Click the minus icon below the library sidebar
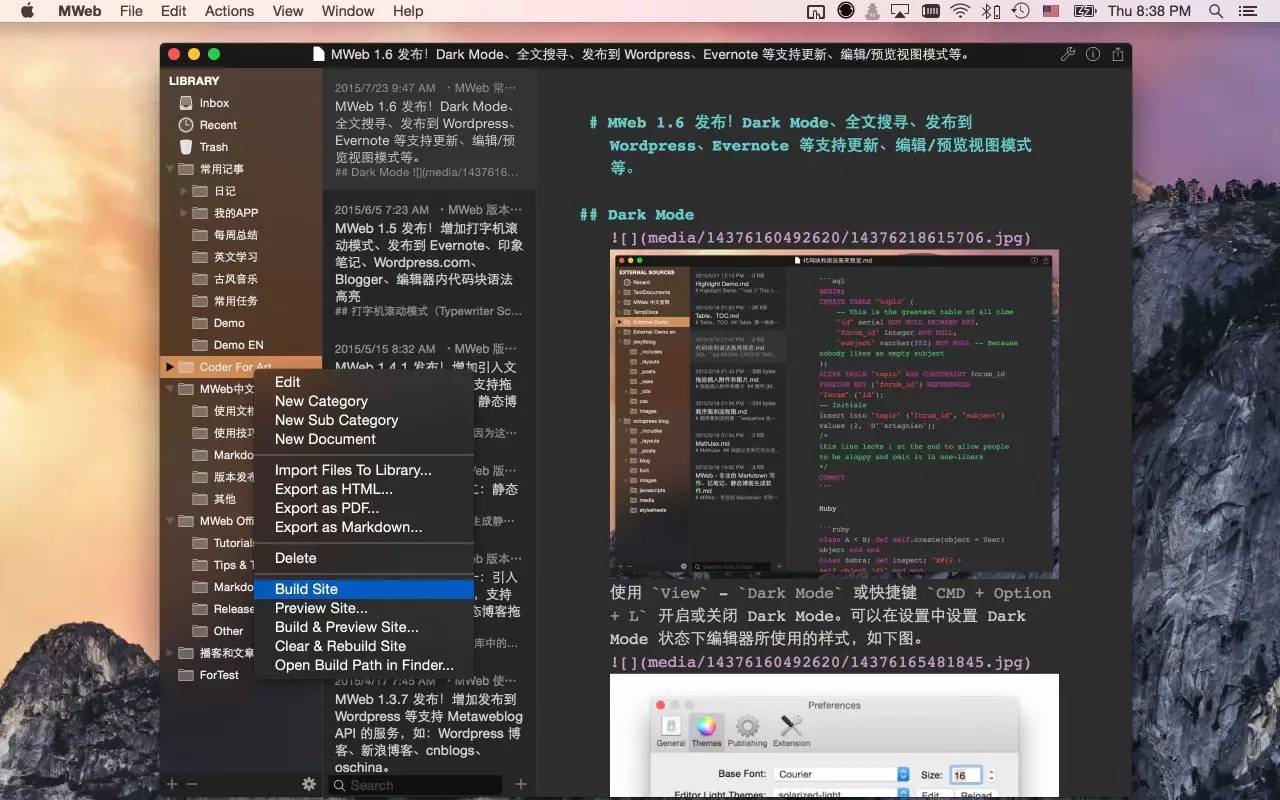Image resolution: width=1280 pixels, height=800 pixels. [x=192, y=785]
